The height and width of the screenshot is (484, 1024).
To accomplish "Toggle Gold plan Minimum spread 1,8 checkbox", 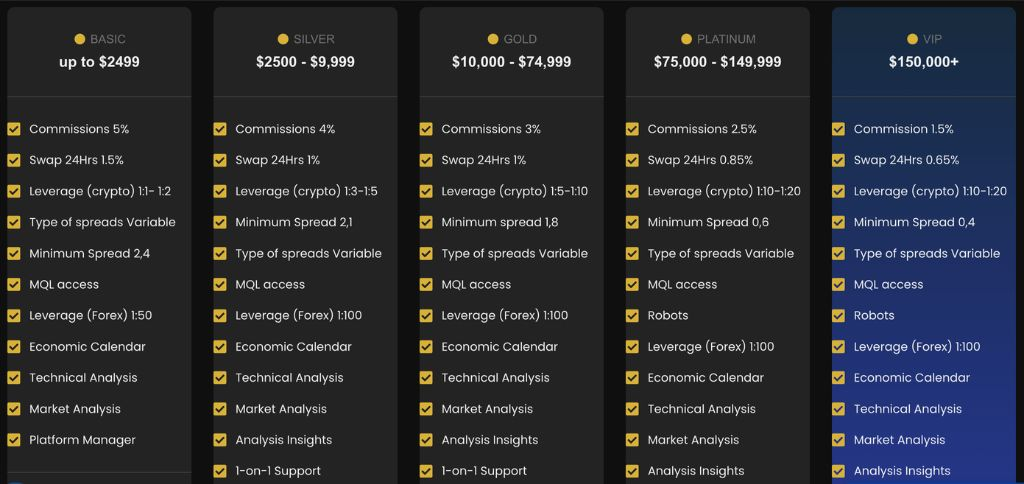I will click(x=426, y=222).
